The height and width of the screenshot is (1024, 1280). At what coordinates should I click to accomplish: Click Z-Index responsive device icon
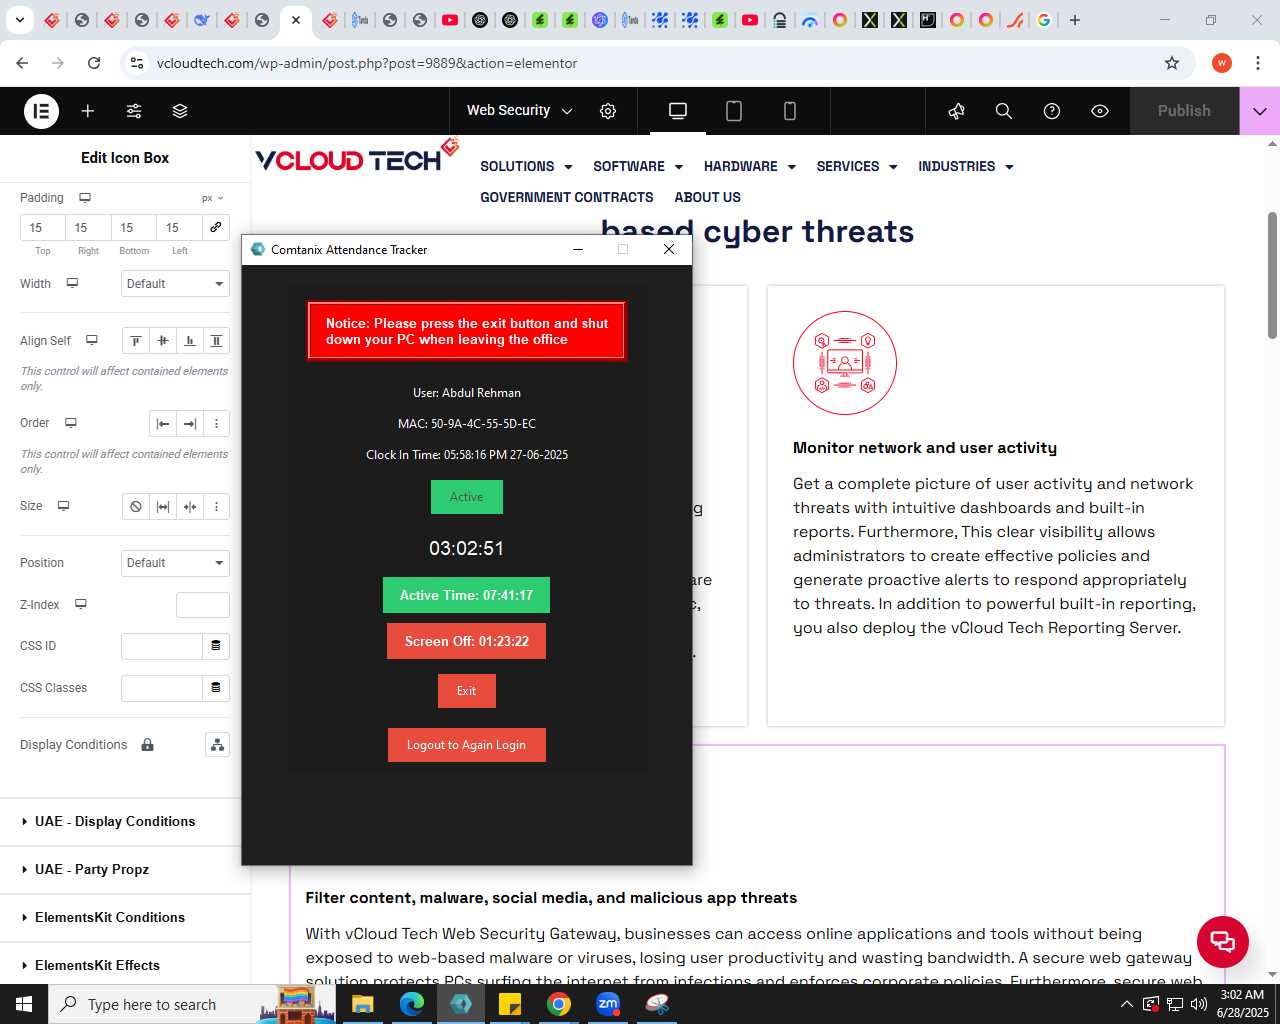pyautogui.click(x=81, y=604)
